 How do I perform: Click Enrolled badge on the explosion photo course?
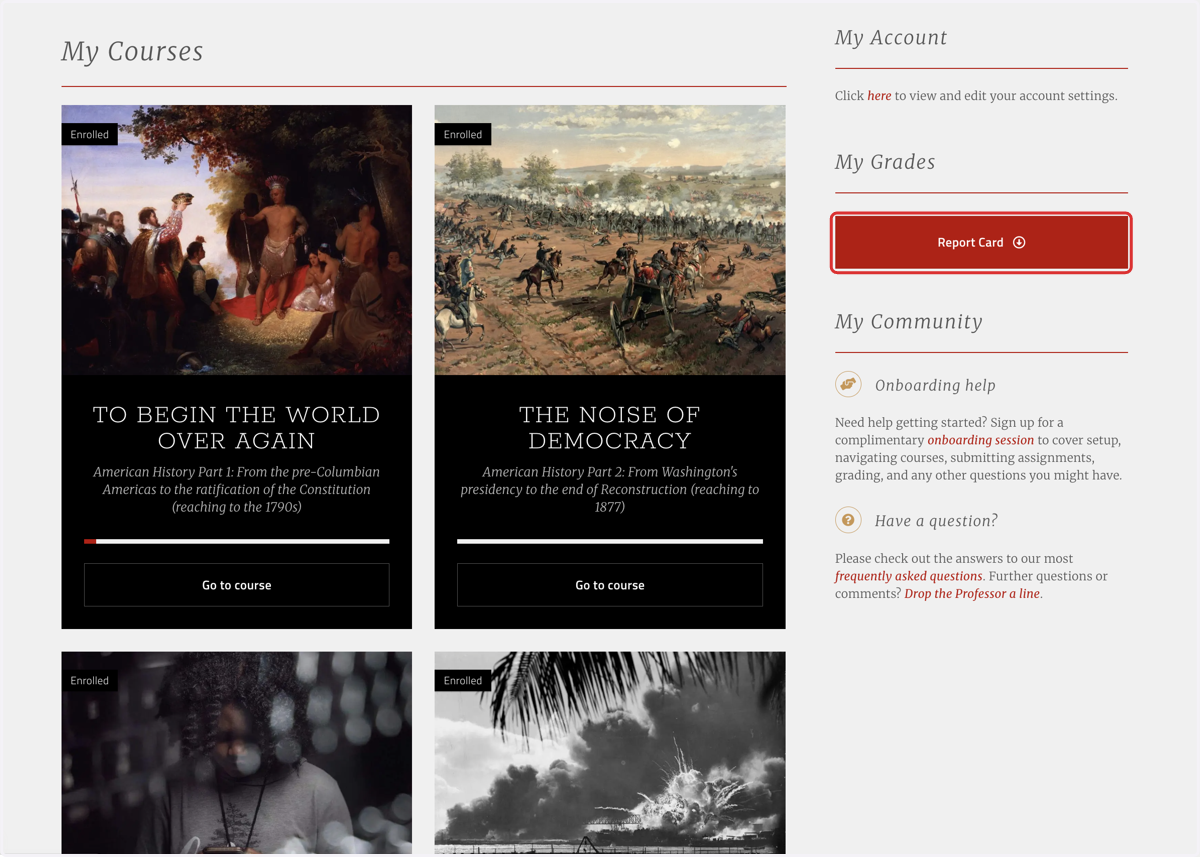pos(463,681)
